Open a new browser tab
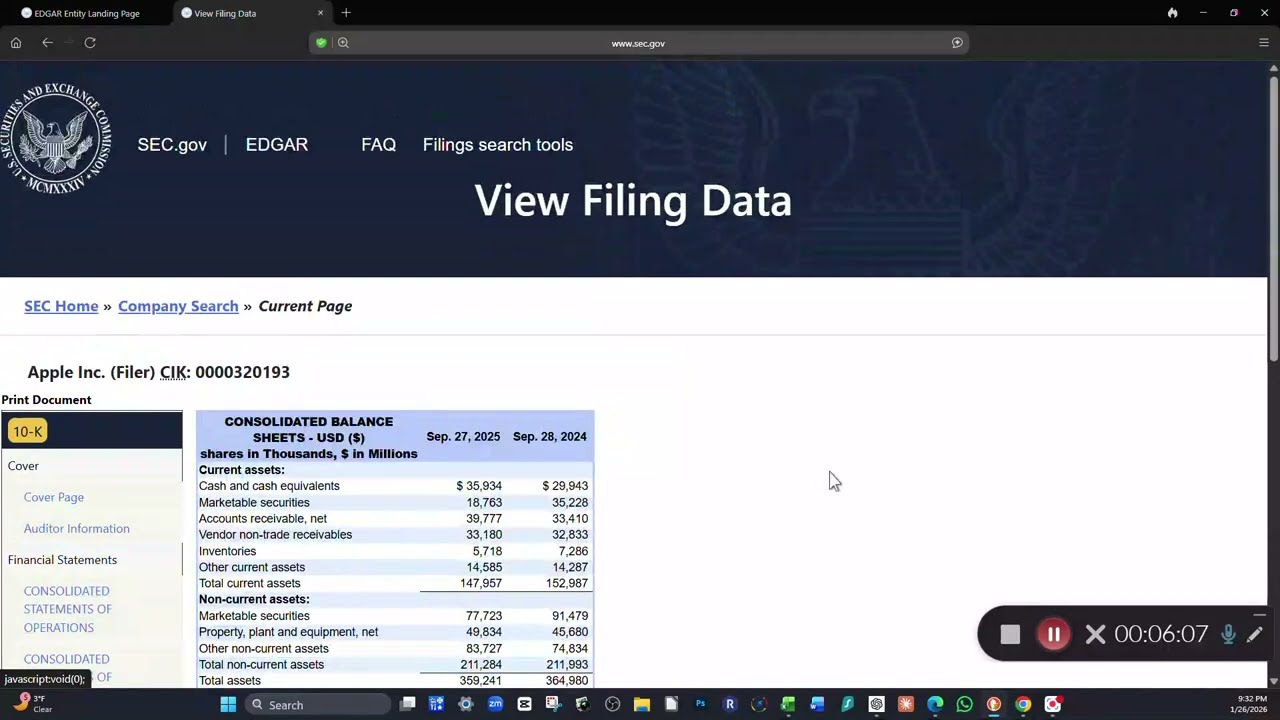The height and width of the screenshot is (720, 1280). (x=346, y=13)
